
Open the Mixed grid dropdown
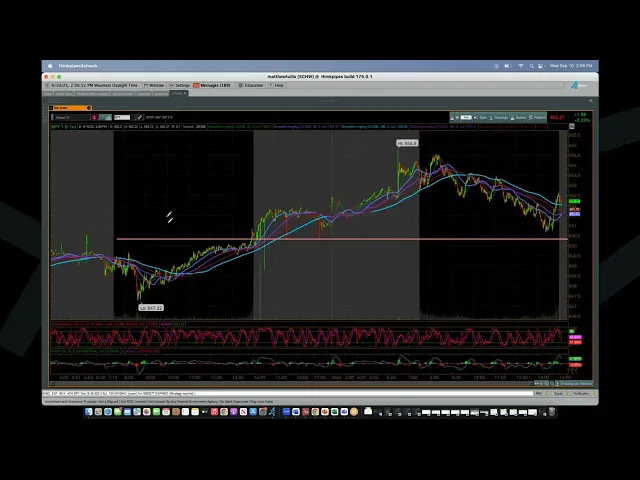click(x=72, y=118)
